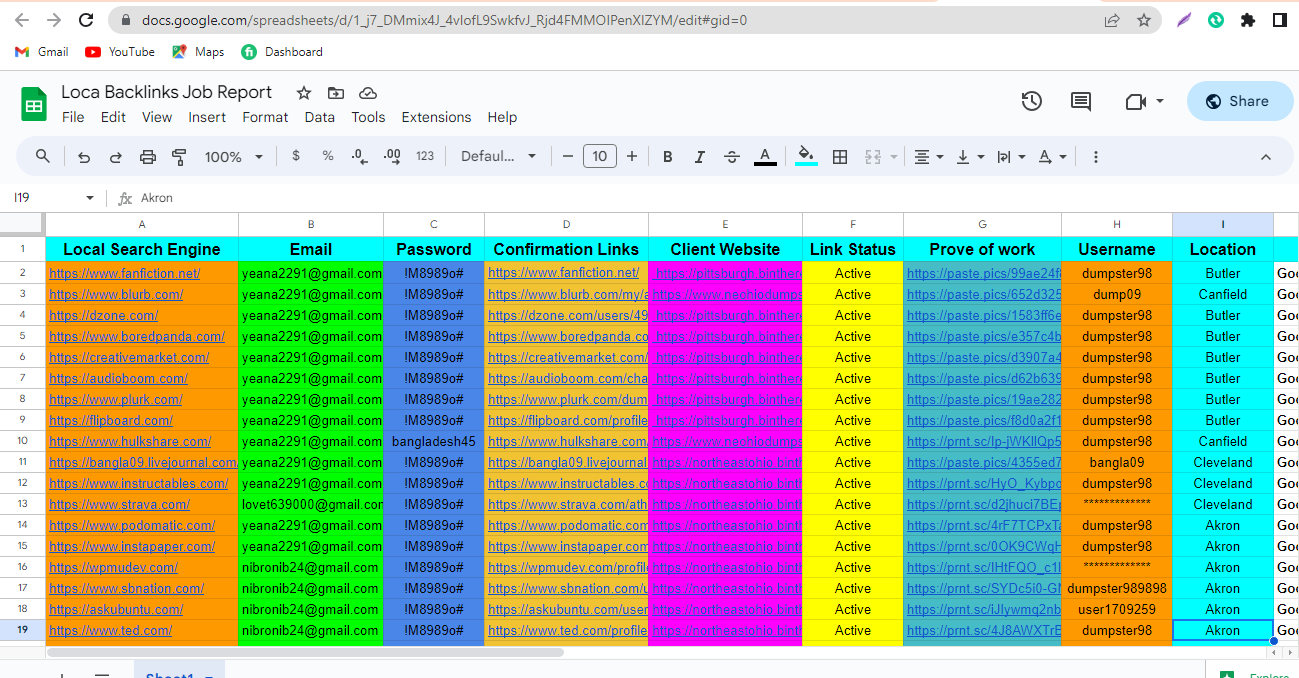Select row 13 header
Image resolution: width=1299 pixels, height=678 pixels.
(x=22, y=504)
